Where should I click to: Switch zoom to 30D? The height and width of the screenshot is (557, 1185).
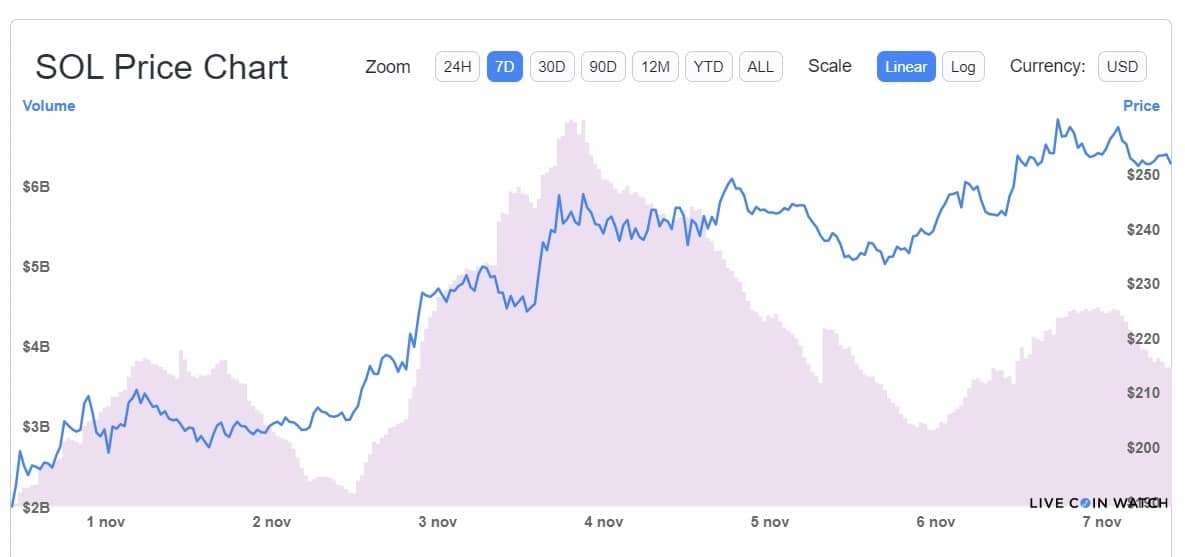tap(552, 67)
